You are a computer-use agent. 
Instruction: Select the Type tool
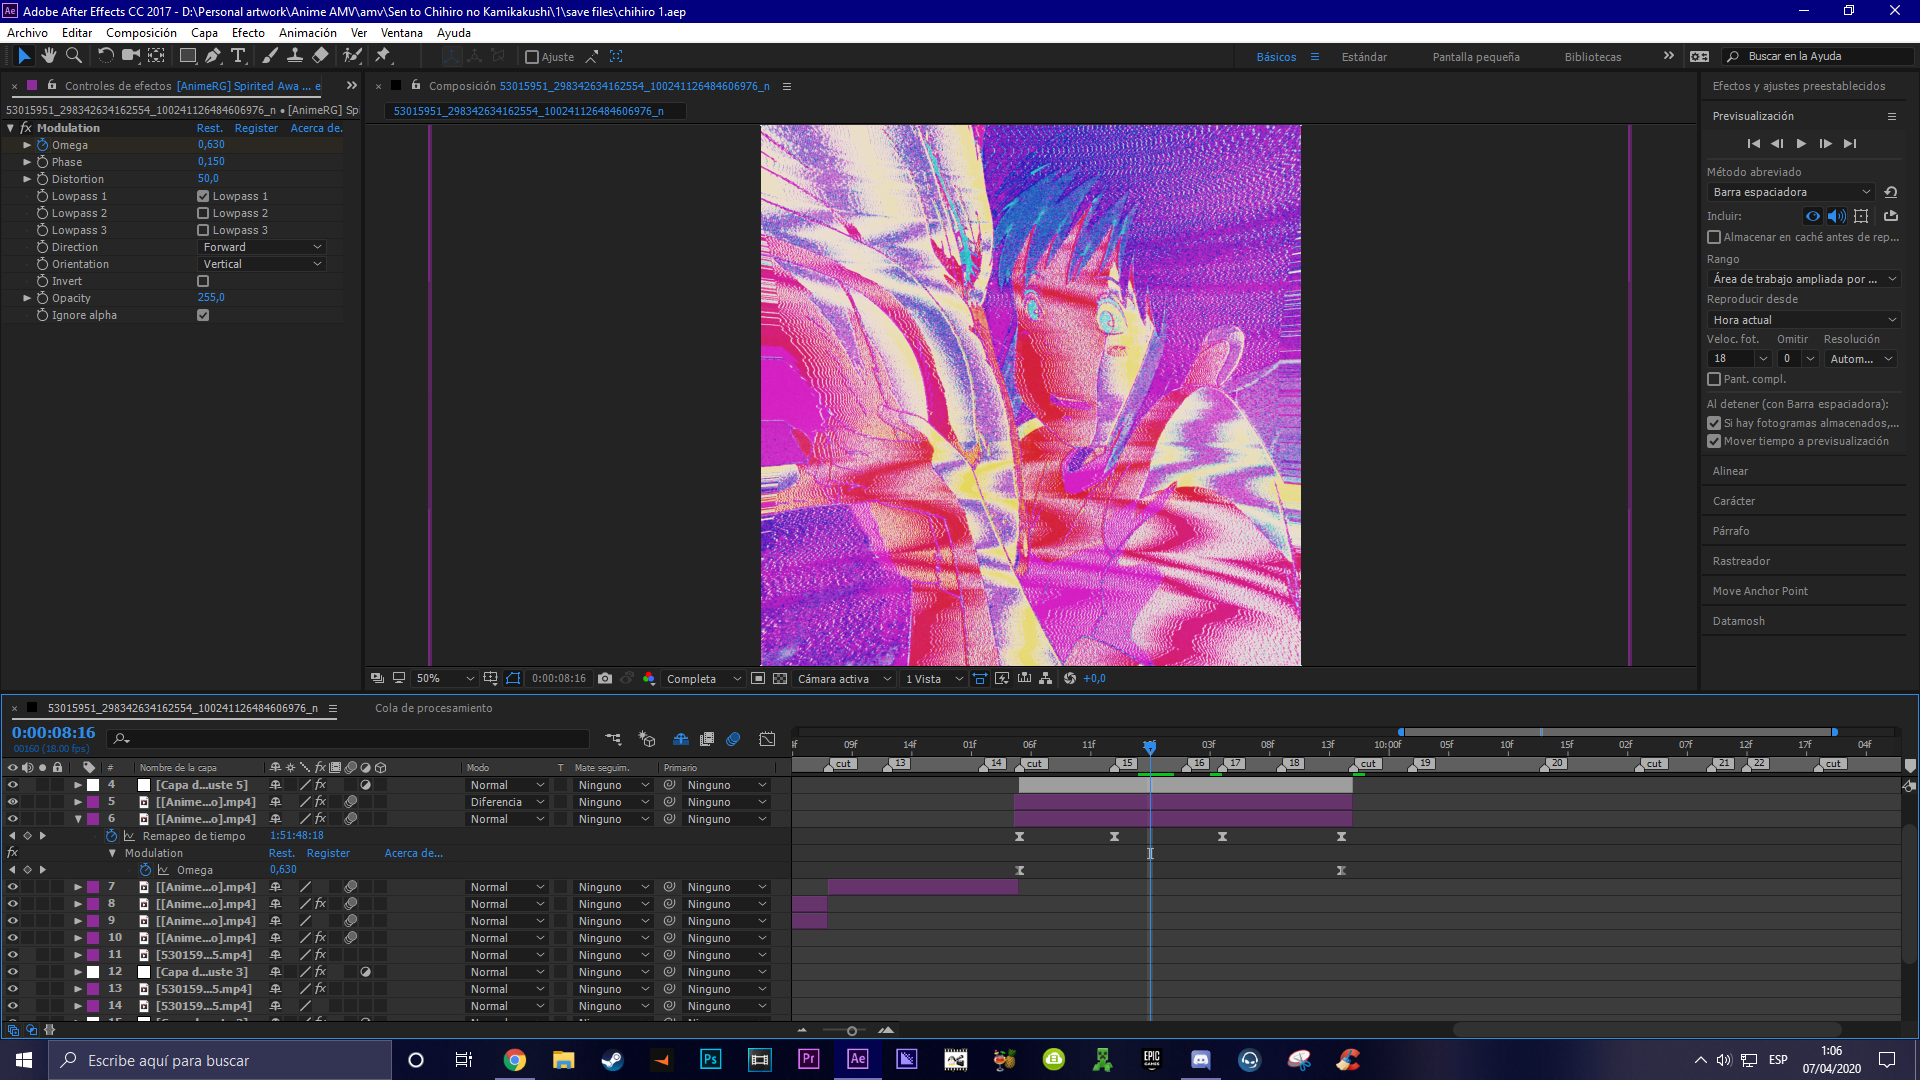(238, 56)
